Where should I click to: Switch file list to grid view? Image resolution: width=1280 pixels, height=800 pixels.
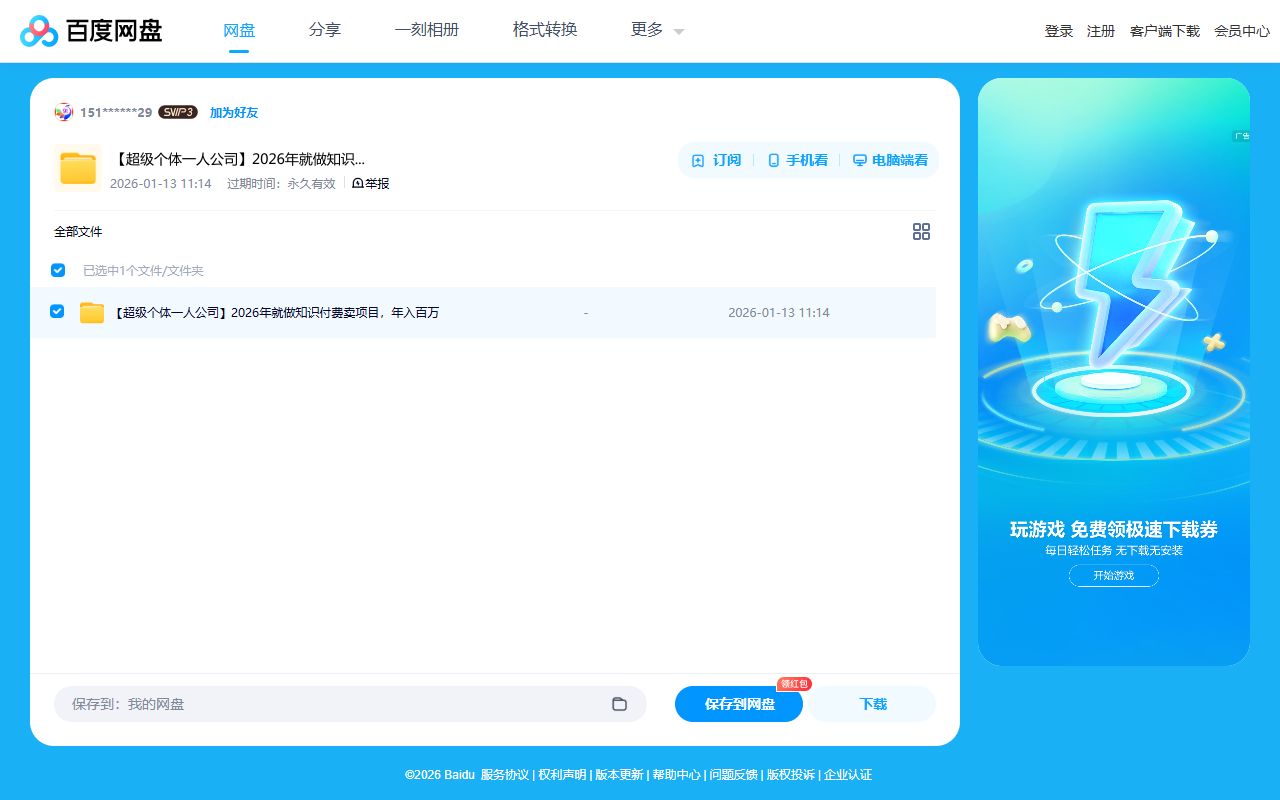point(921,231)
